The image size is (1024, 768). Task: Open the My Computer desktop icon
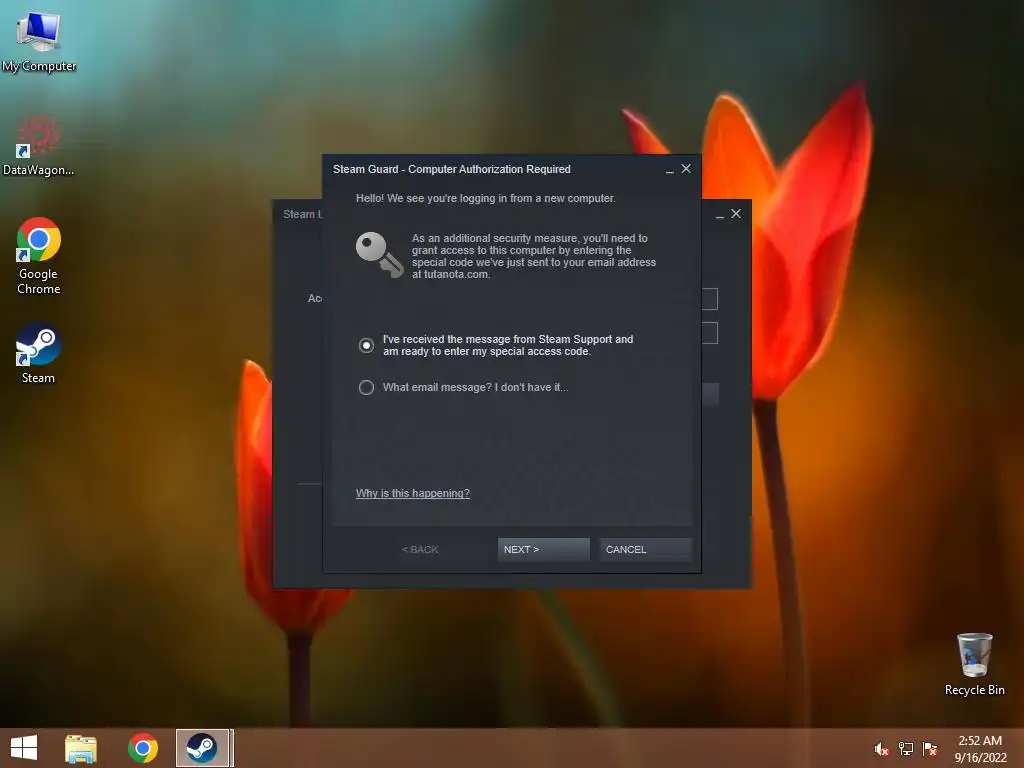(39, 41)
